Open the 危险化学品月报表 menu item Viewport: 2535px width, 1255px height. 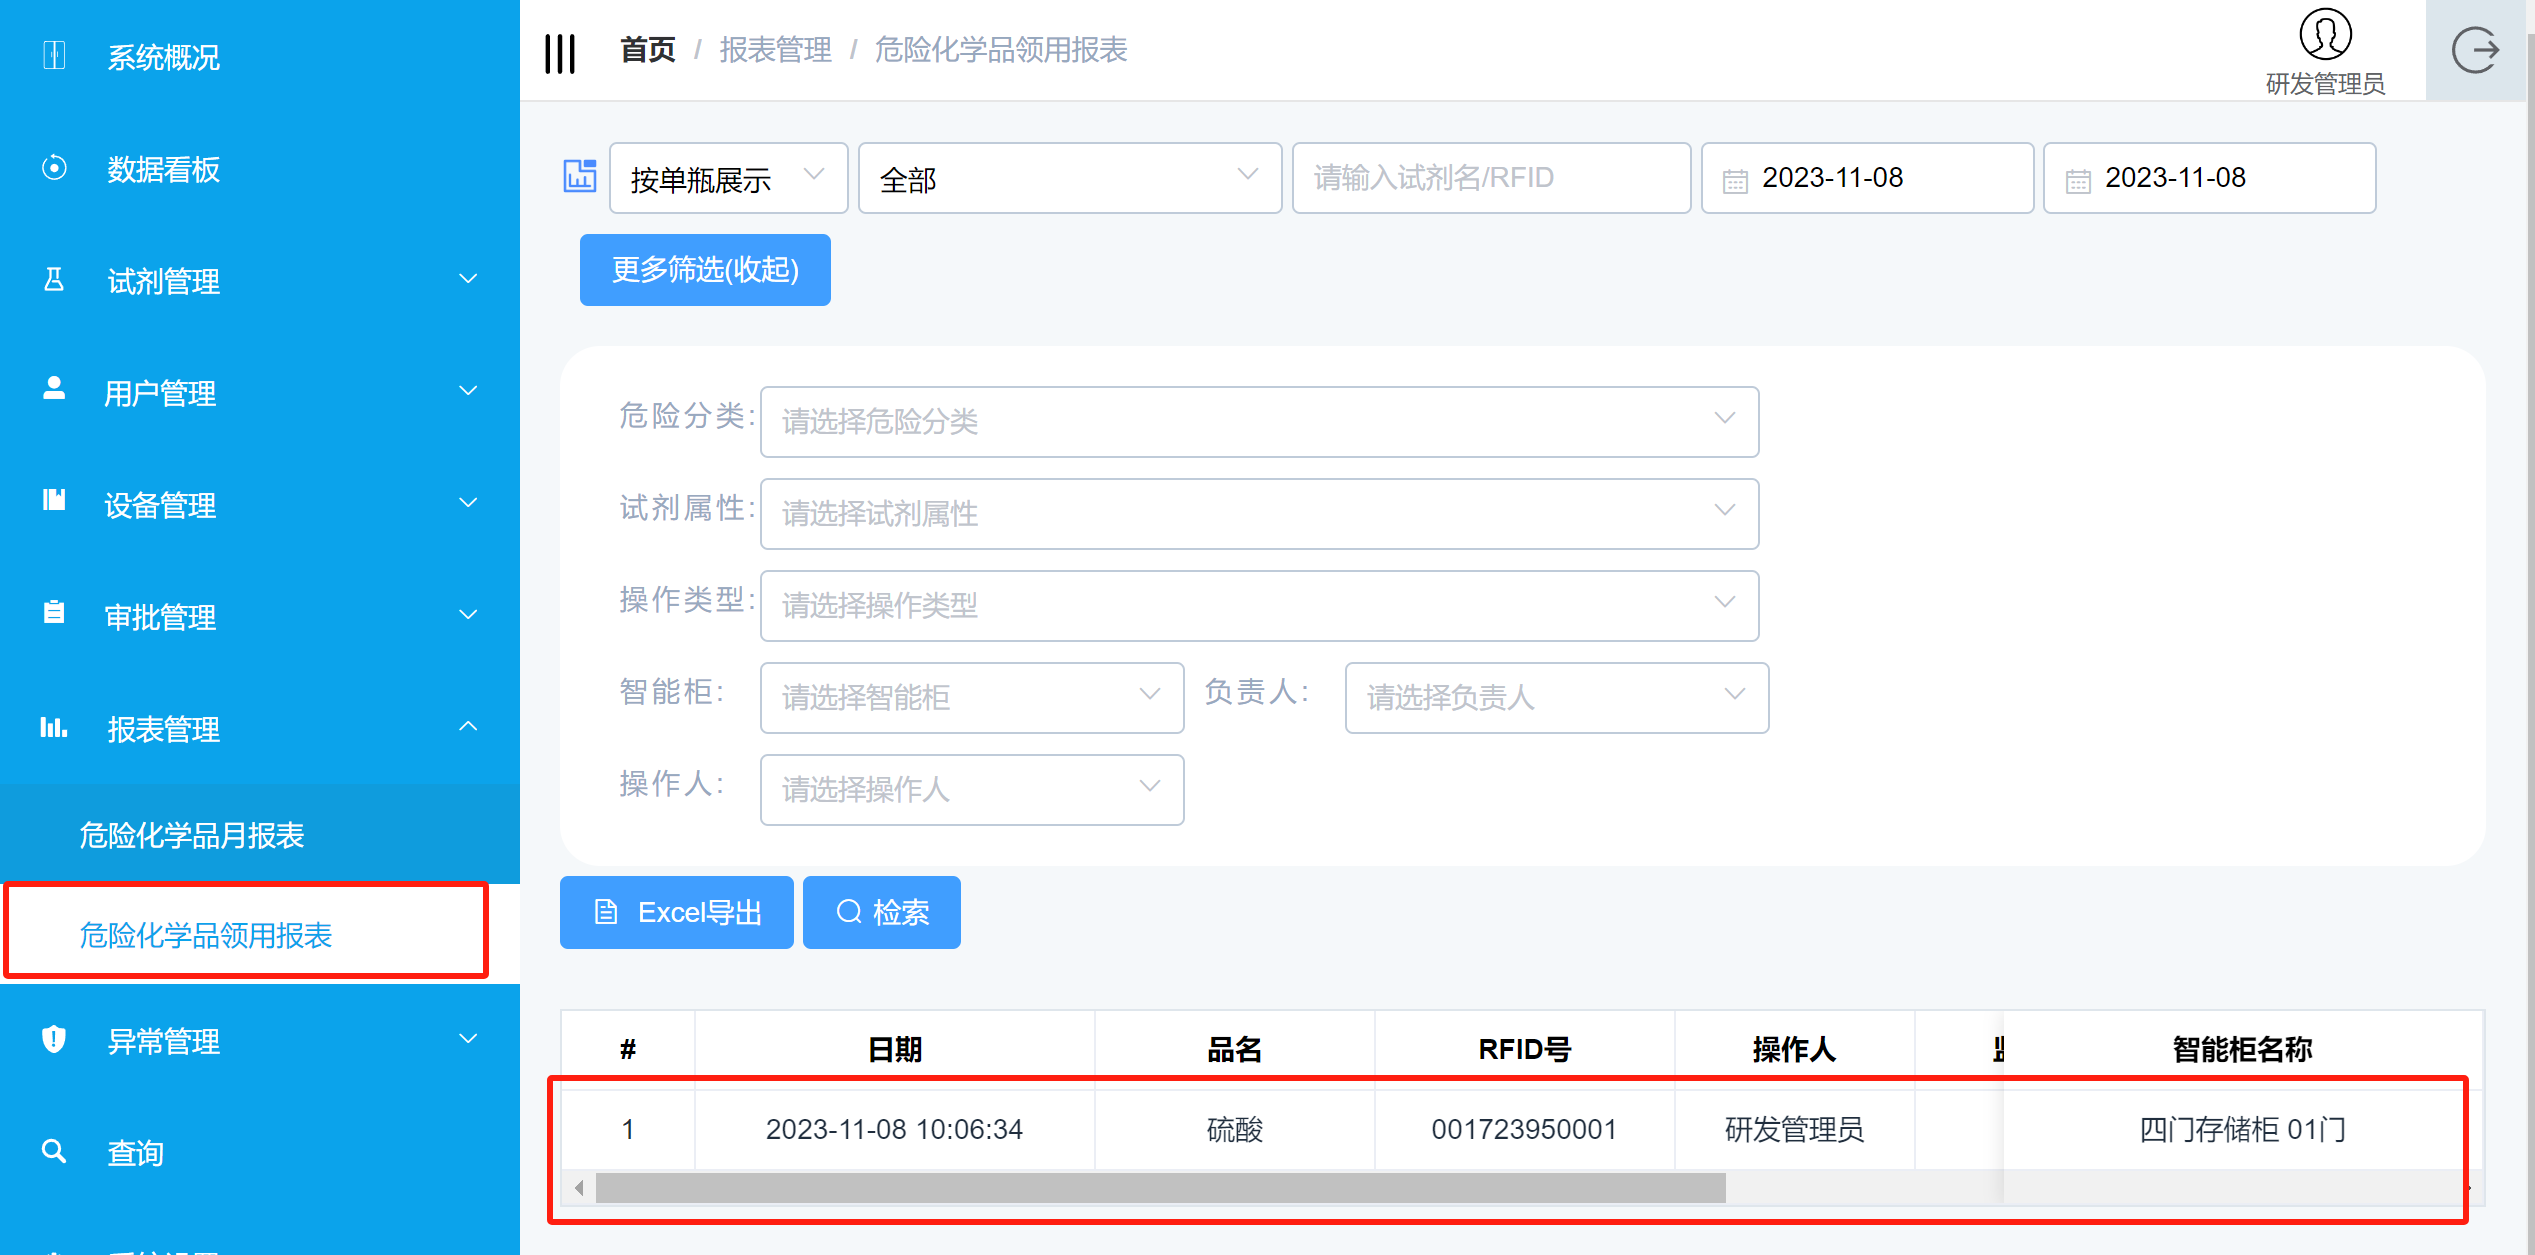tap(192, 835)
